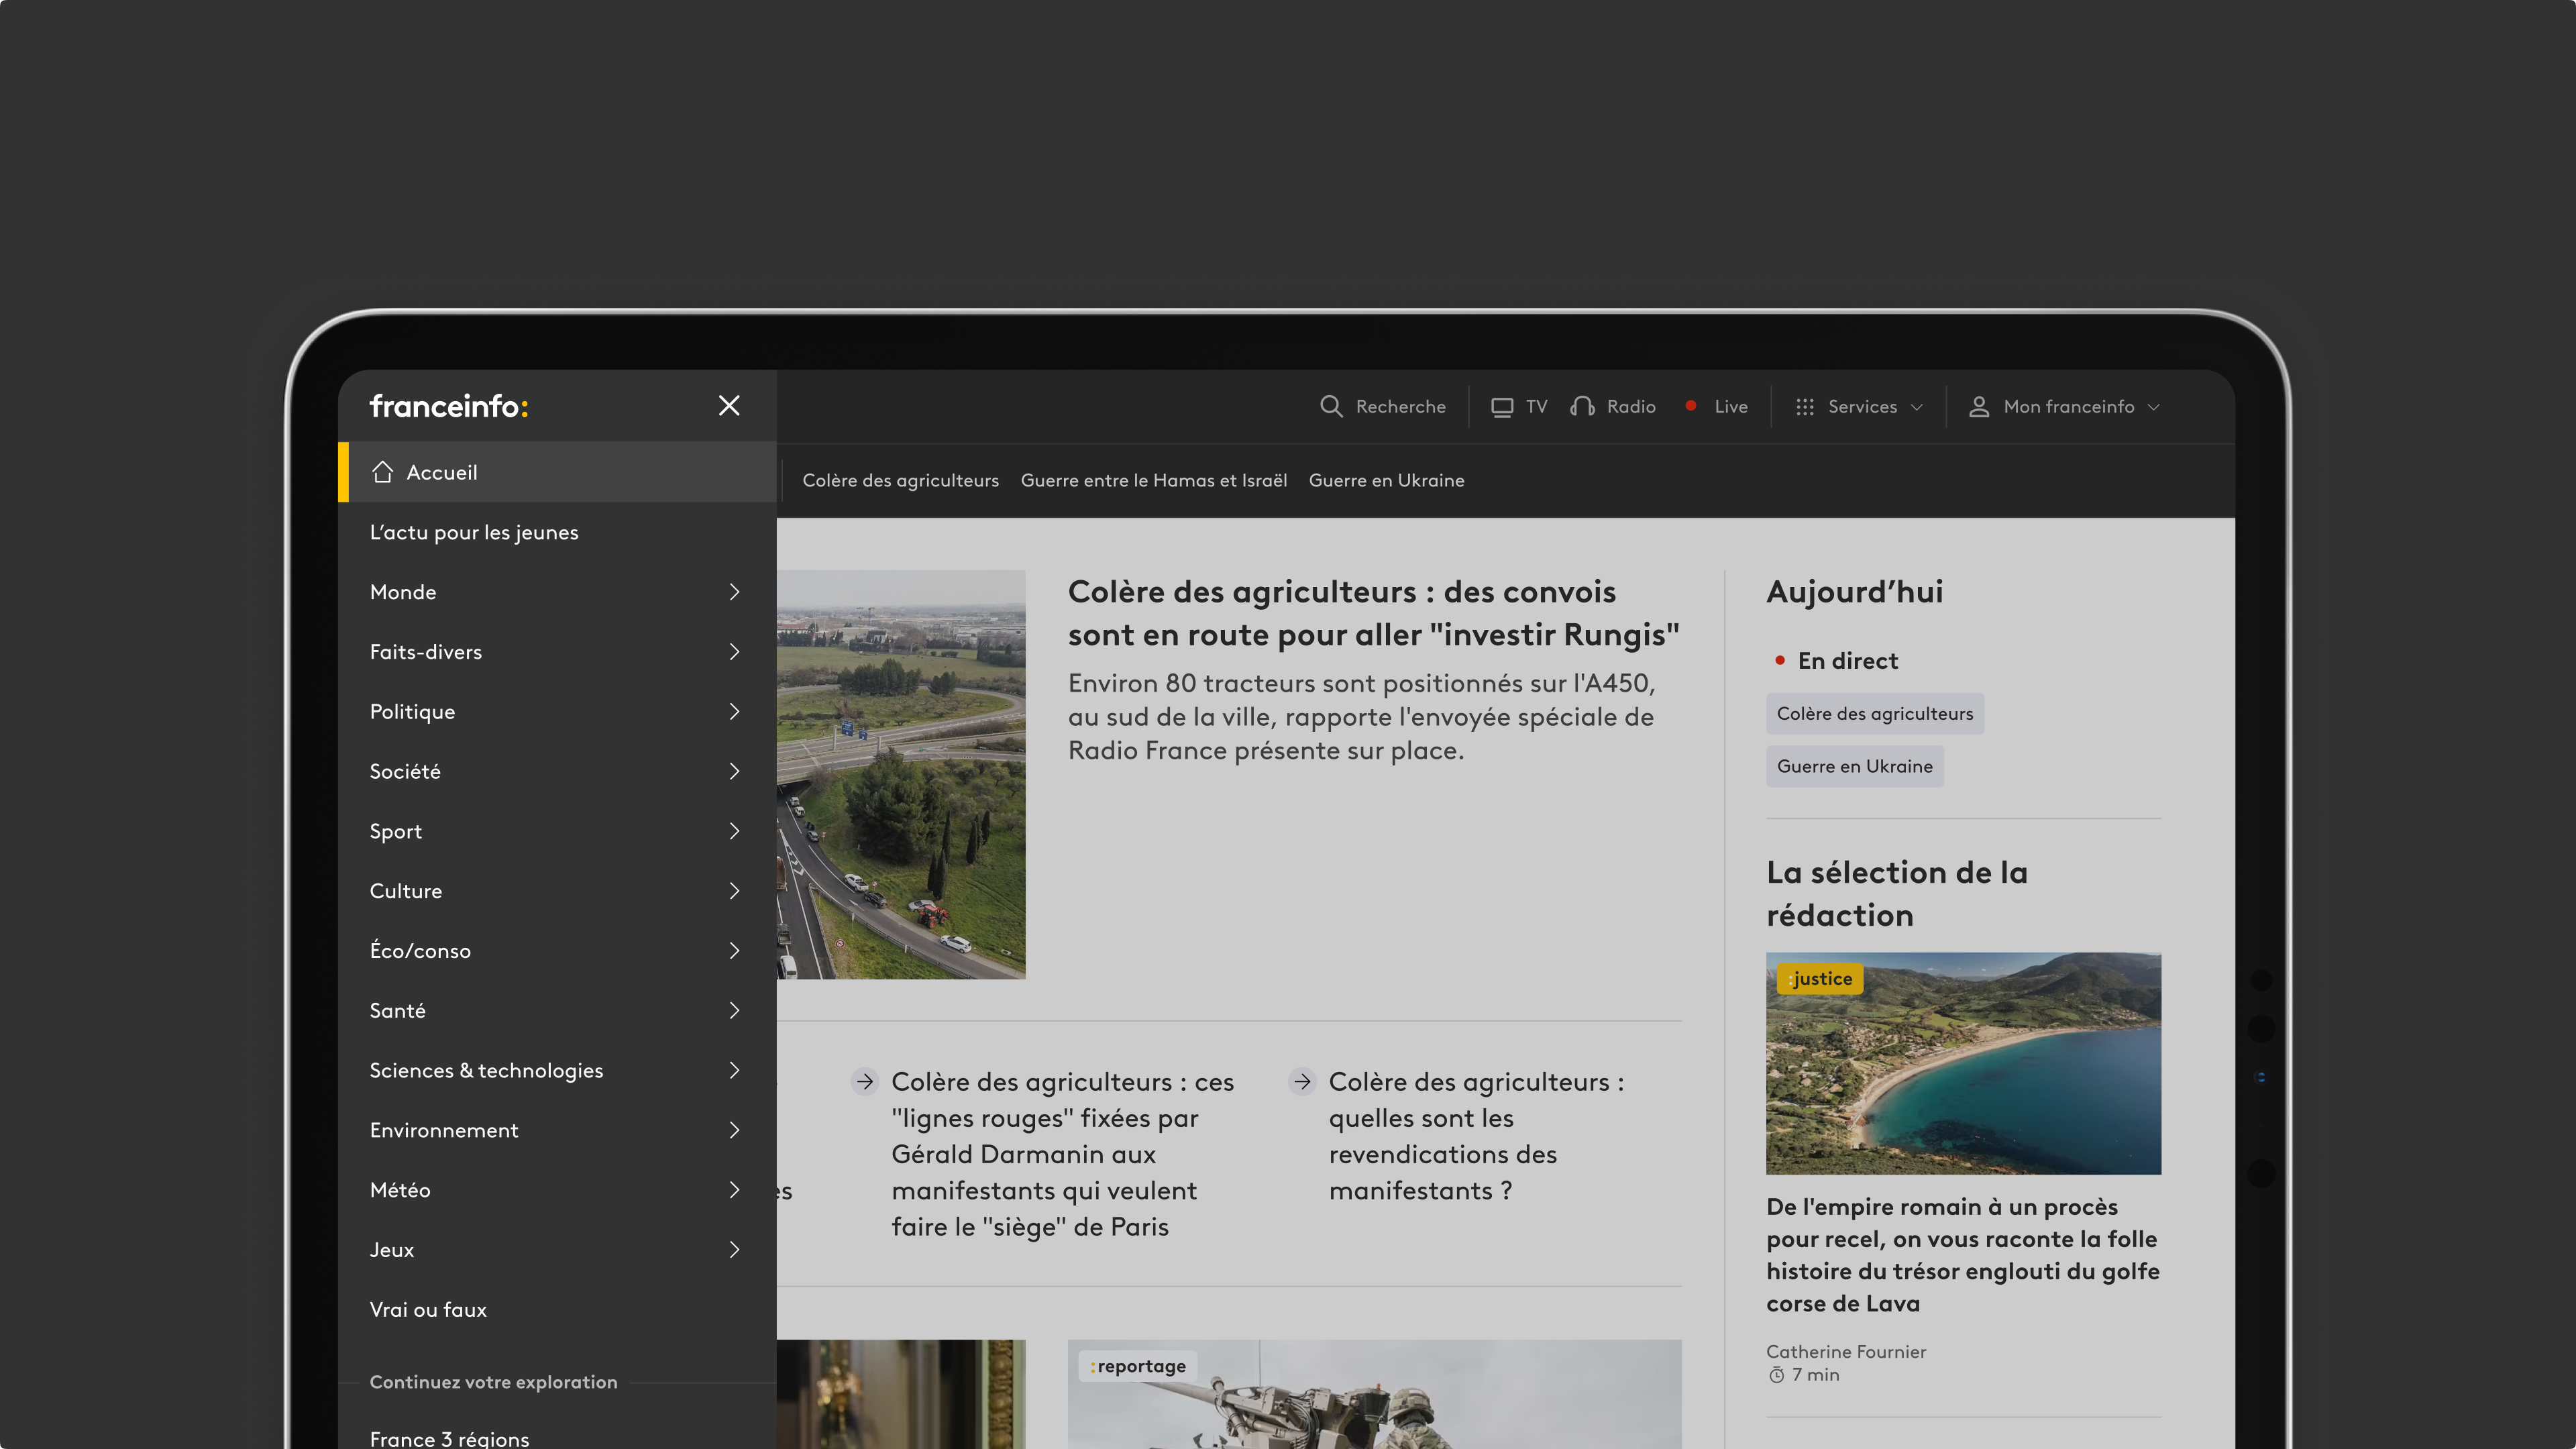Click arrow icon beside "revendications" article

coord(1302,1081)
